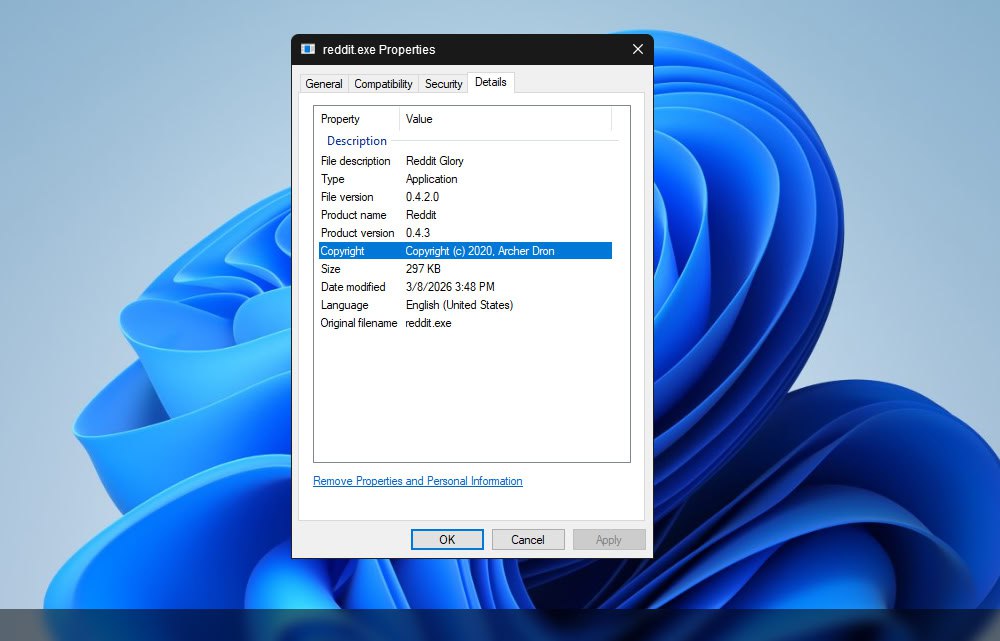Click the Description group heading
This screenshot has width=1000, height=641.
(x=357, y=140)
